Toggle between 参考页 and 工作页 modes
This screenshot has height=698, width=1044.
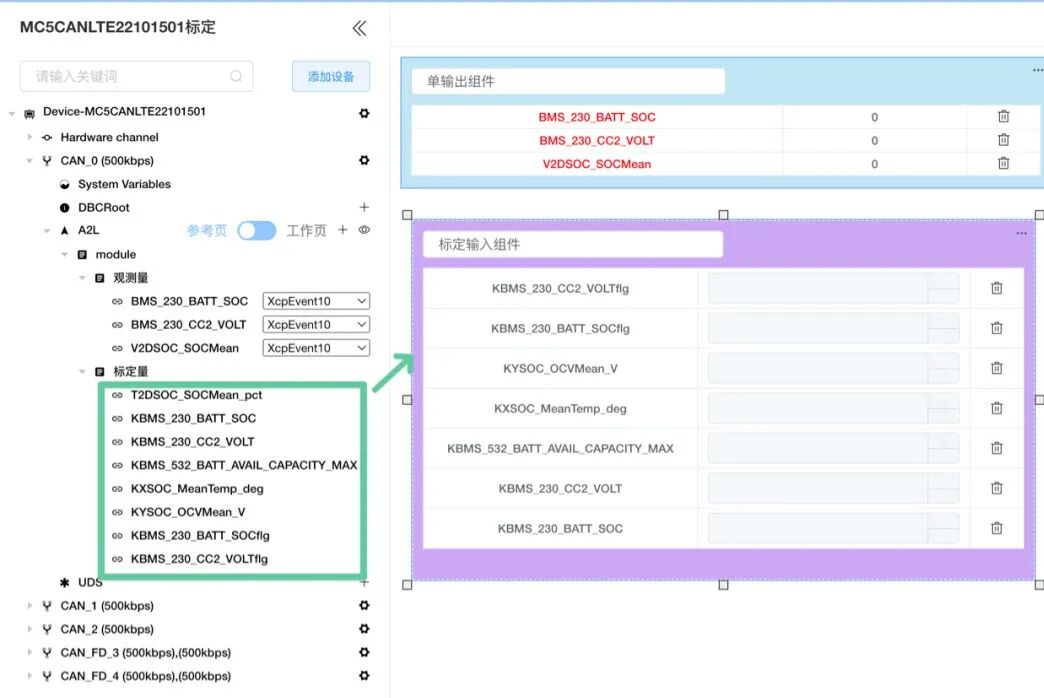pos(256,230)
